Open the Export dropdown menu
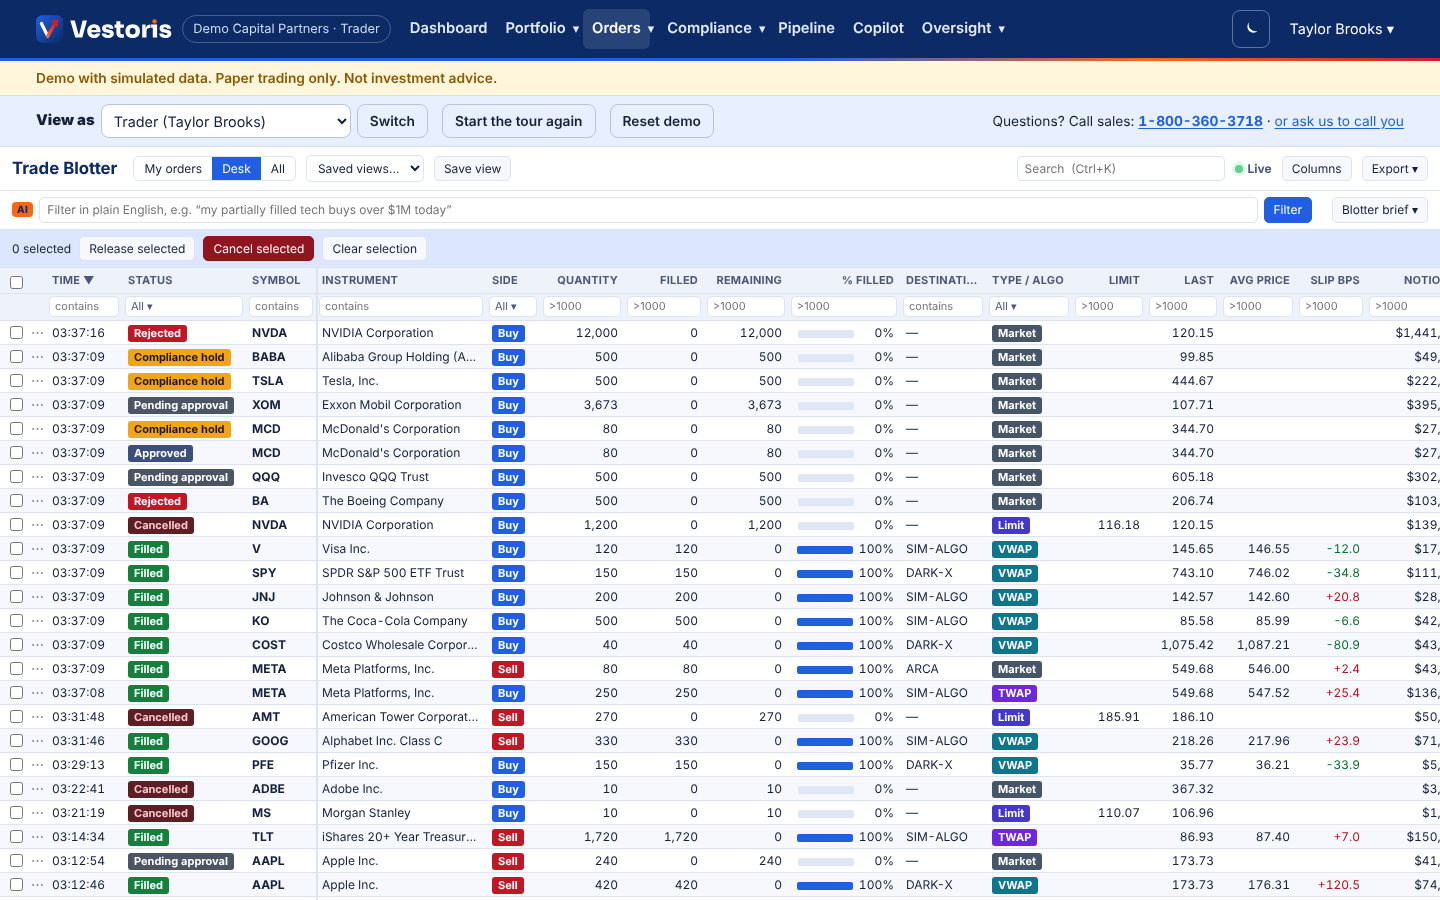1440x900 pixels. (x=1394, y=169)
